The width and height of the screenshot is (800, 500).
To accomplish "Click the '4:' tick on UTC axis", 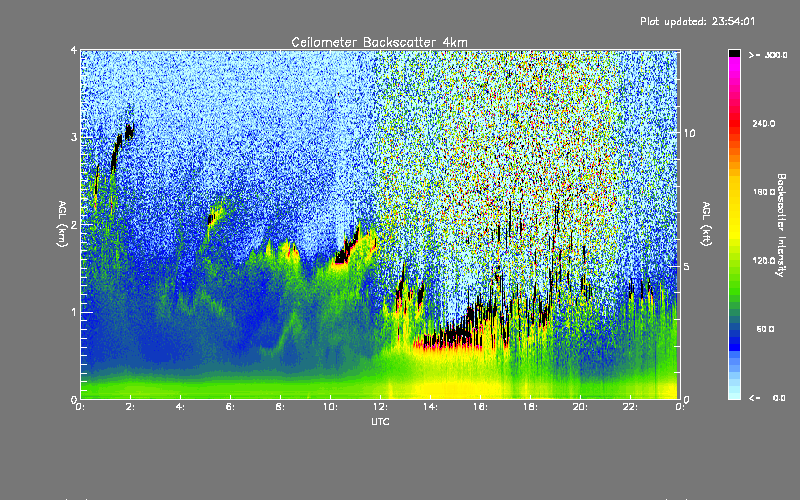I will coord(180,407).
